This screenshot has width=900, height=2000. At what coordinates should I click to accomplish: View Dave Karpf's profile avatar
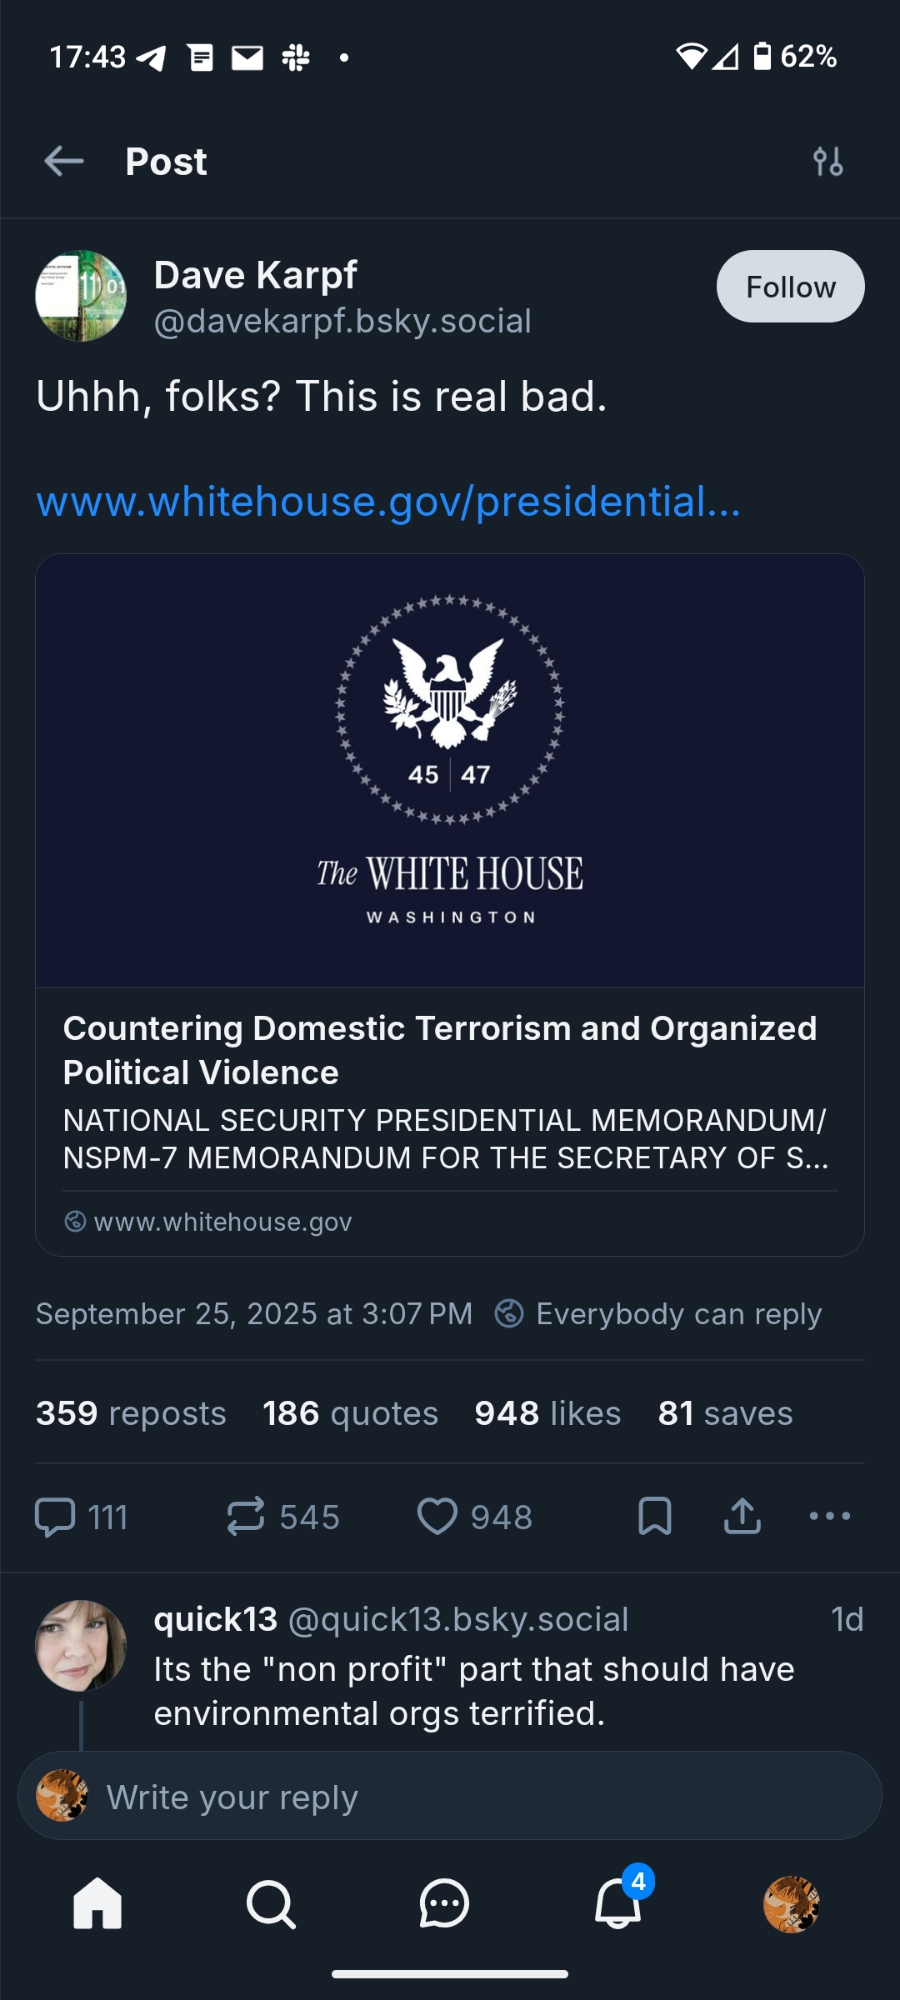(81, 296)
